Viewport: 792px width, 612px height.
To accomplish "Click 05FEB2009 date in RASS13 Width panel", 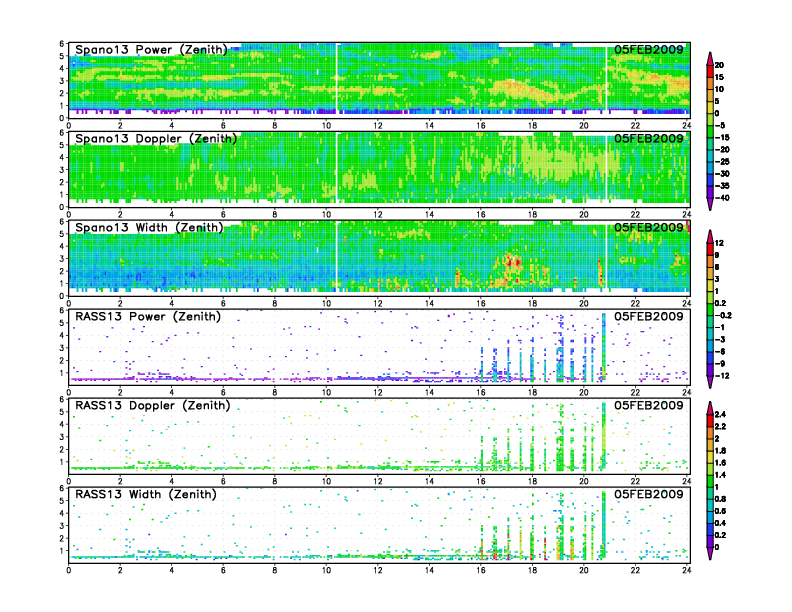I will tap(649, 494).
